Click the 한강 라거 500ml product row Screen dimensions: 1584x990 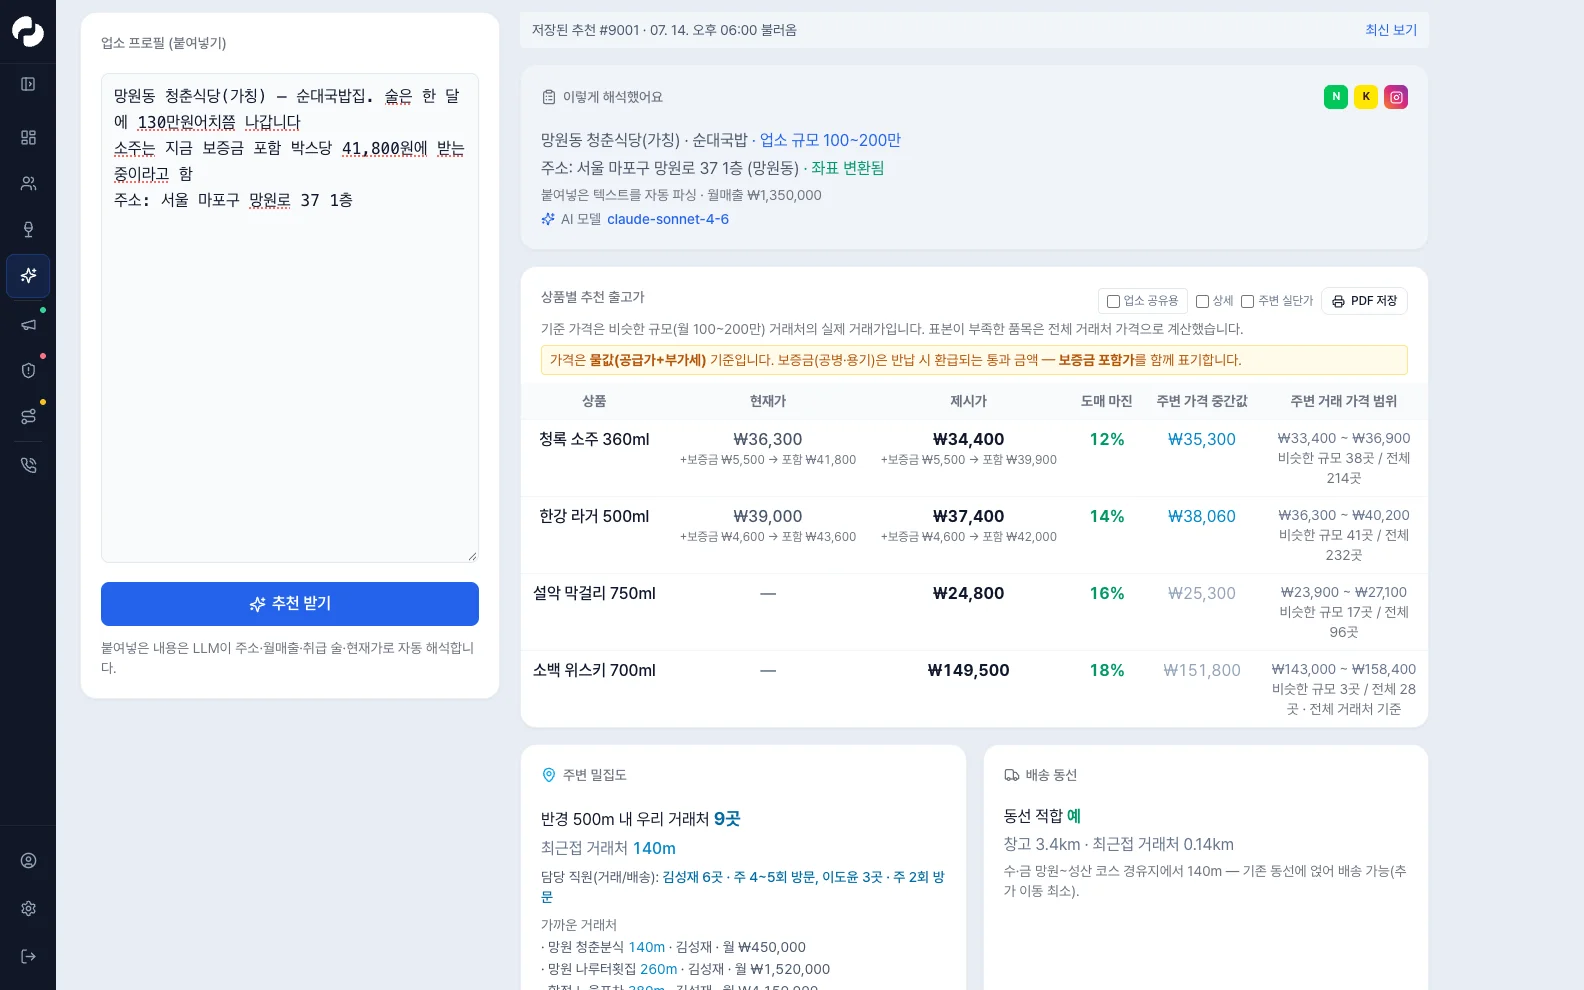point(974,535)
